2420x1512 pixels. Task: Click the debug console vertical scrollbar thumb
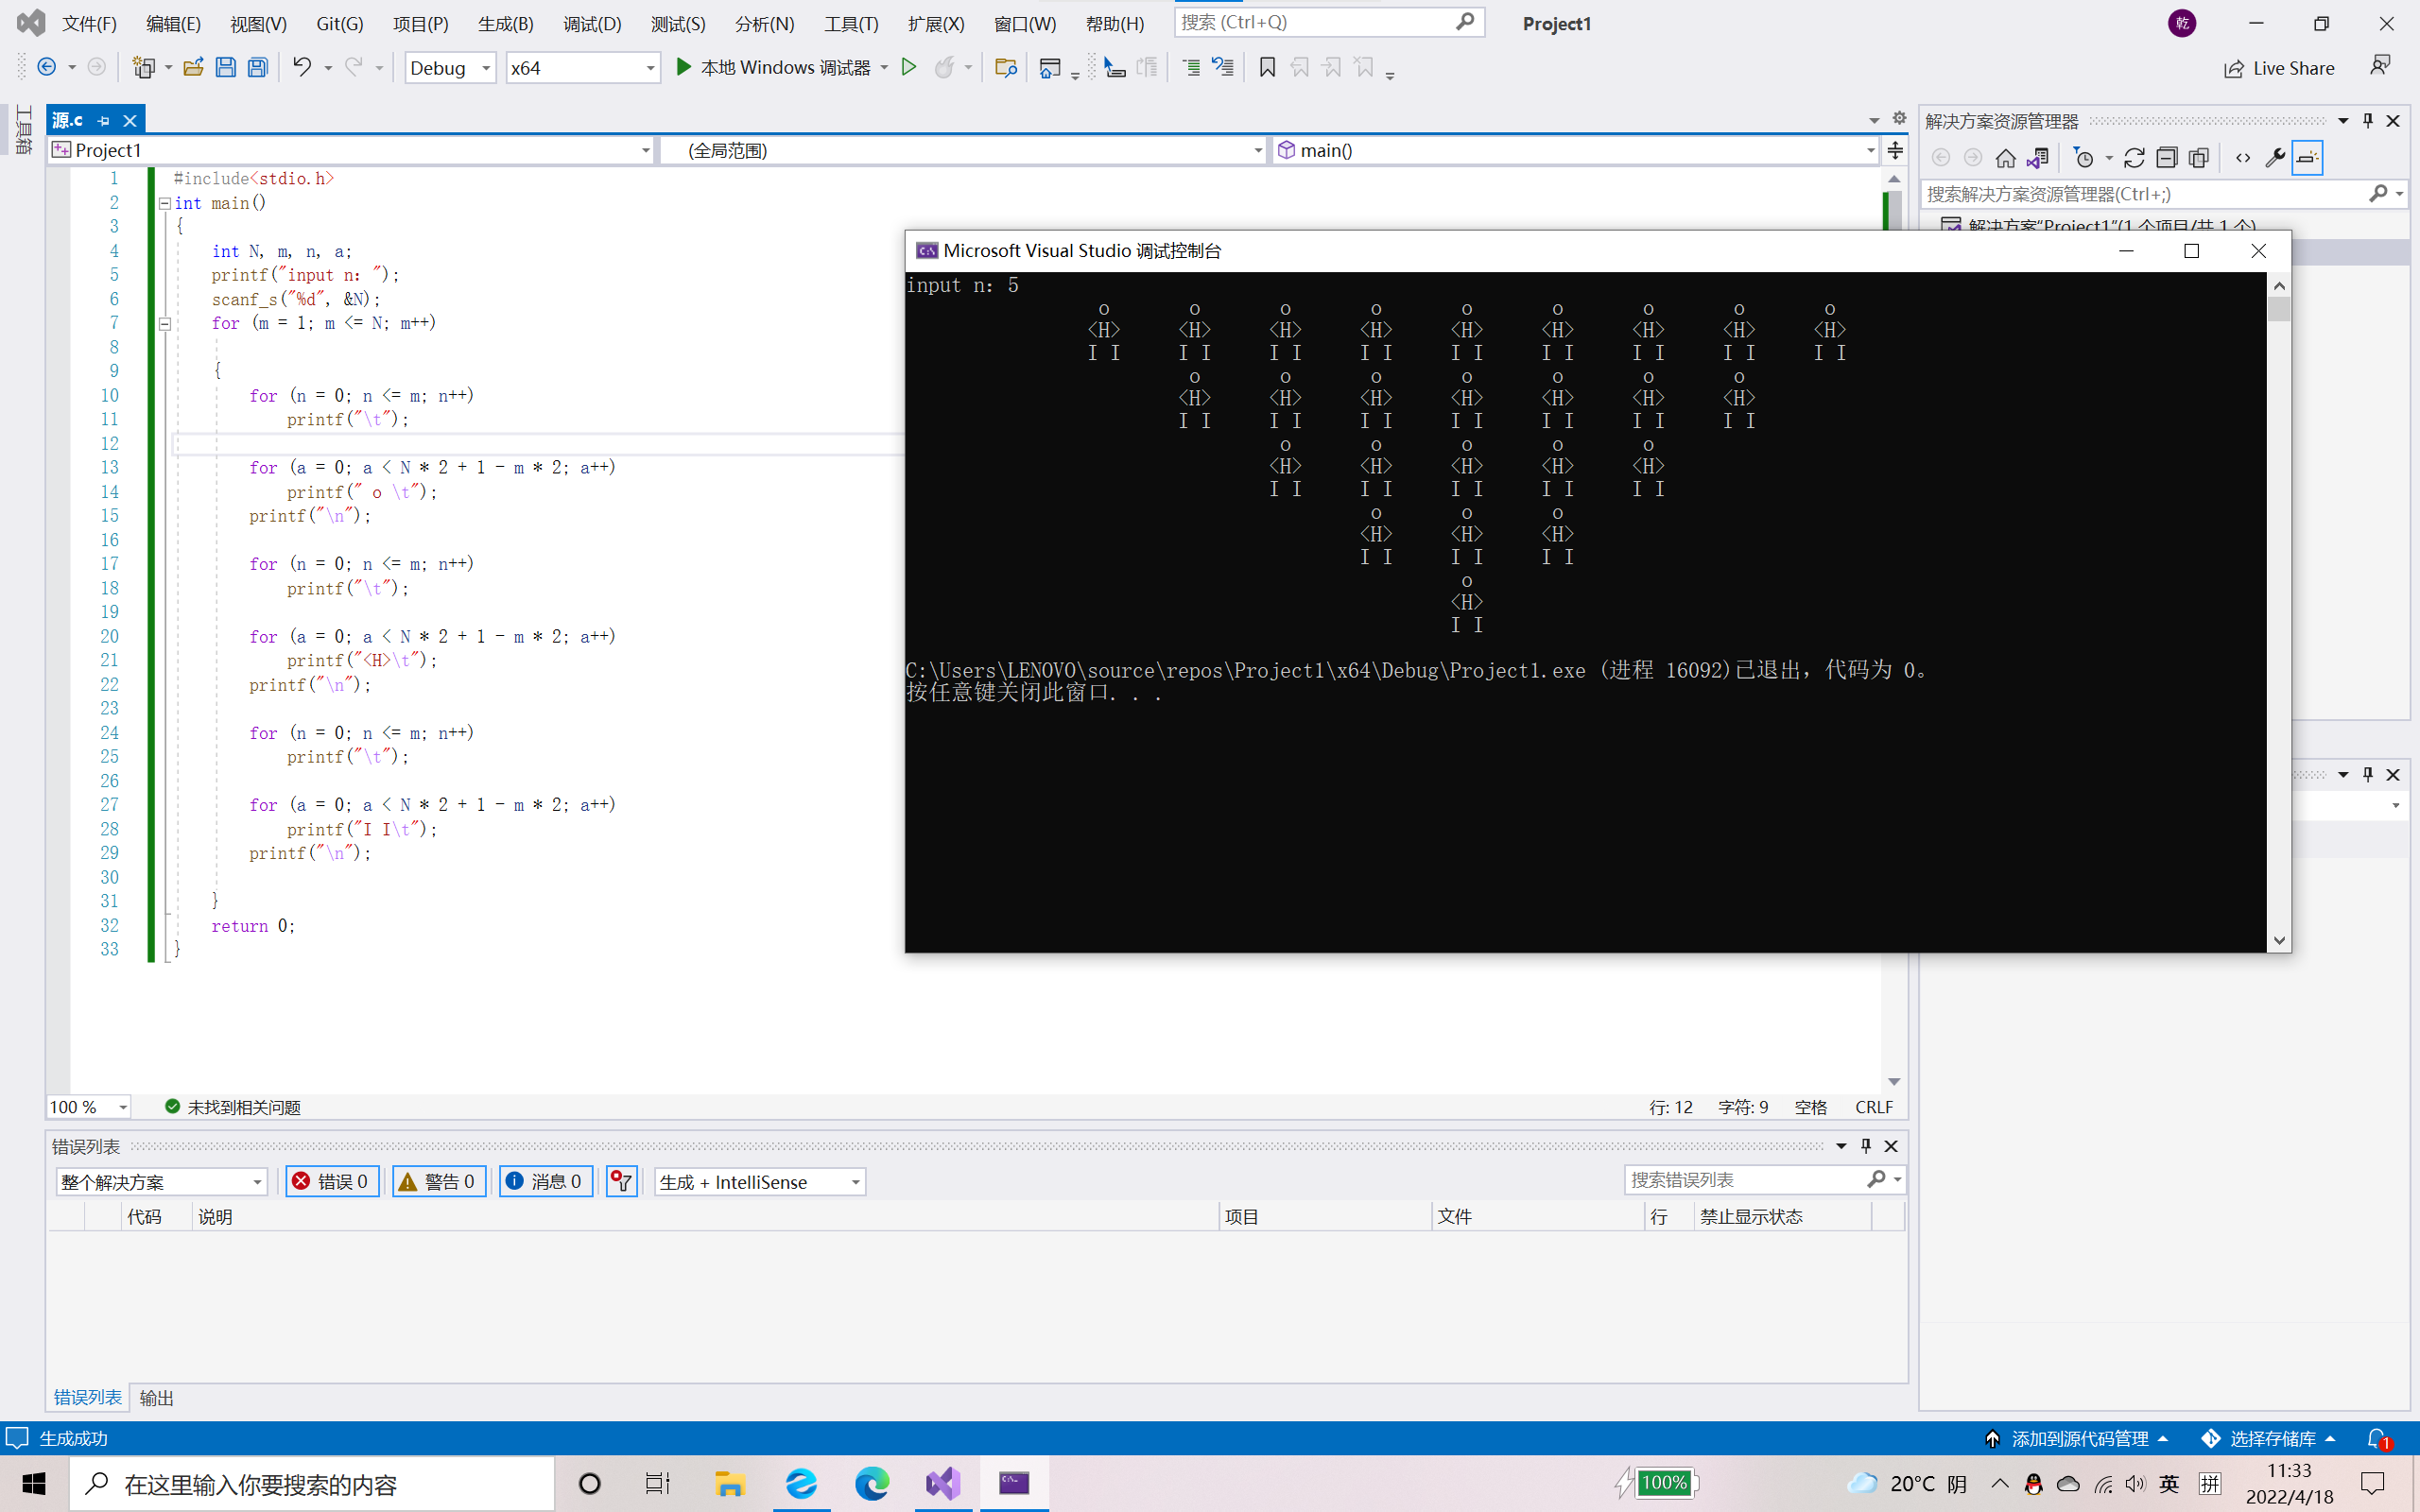click(2279, 309)
